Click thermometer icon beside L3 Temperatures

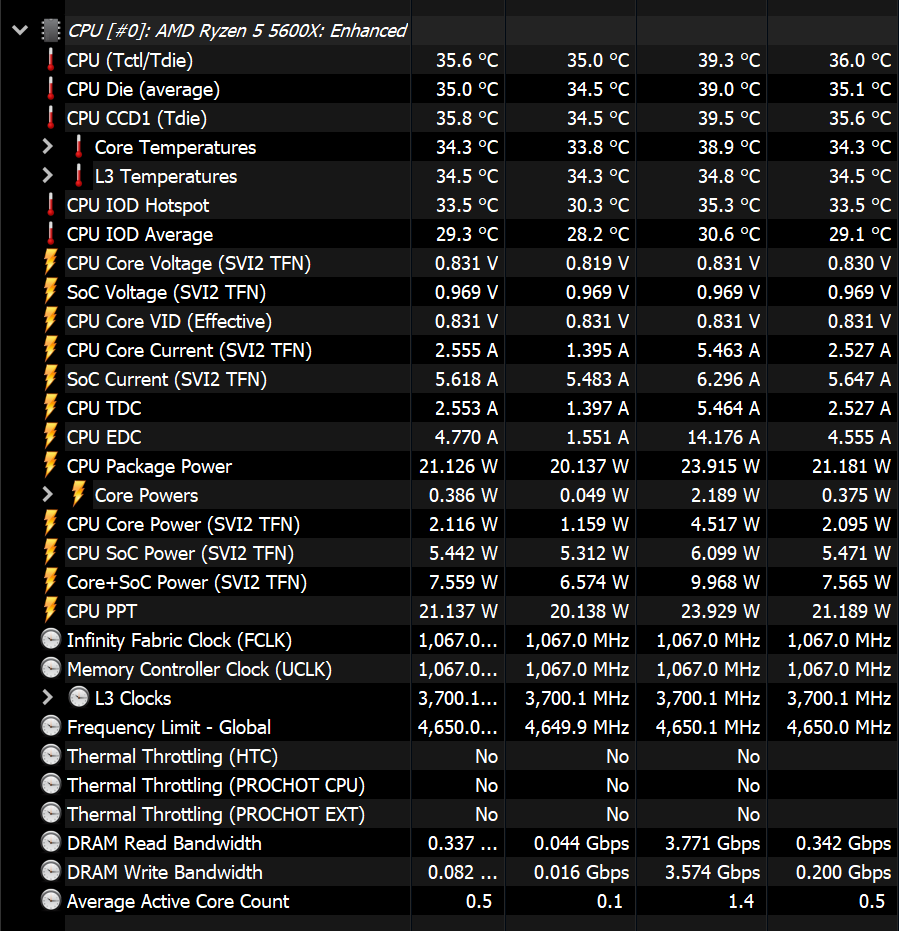coord(78,176)
